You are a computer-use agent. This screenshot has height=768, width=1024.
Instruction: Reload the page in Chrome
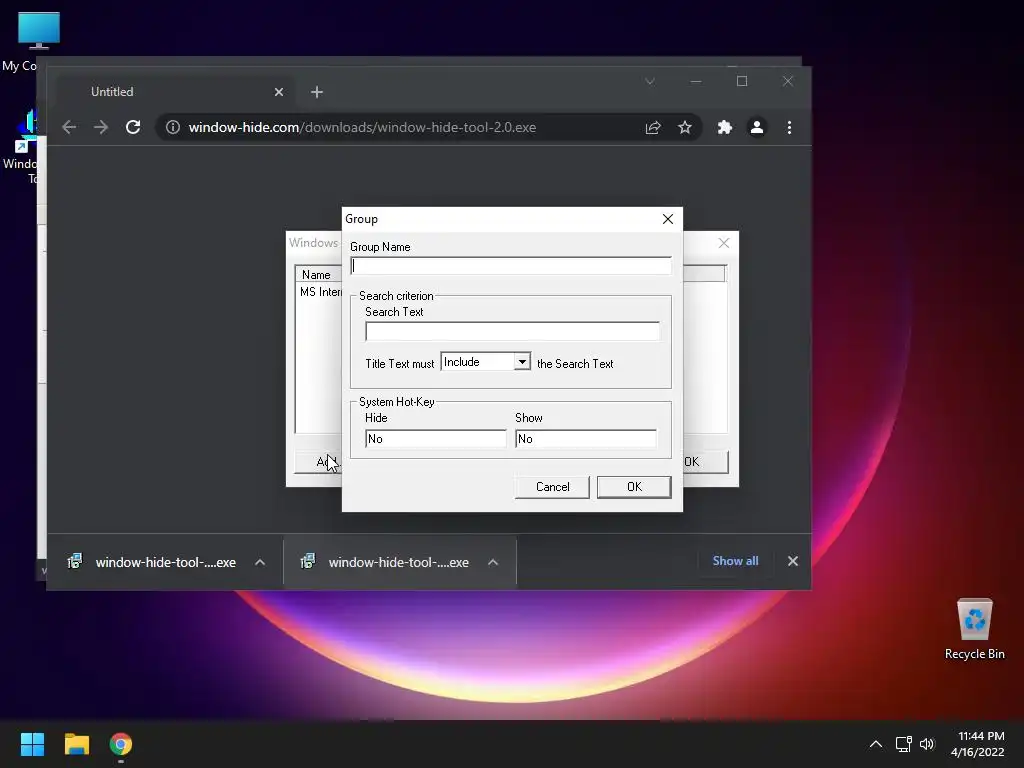[133, 127]
